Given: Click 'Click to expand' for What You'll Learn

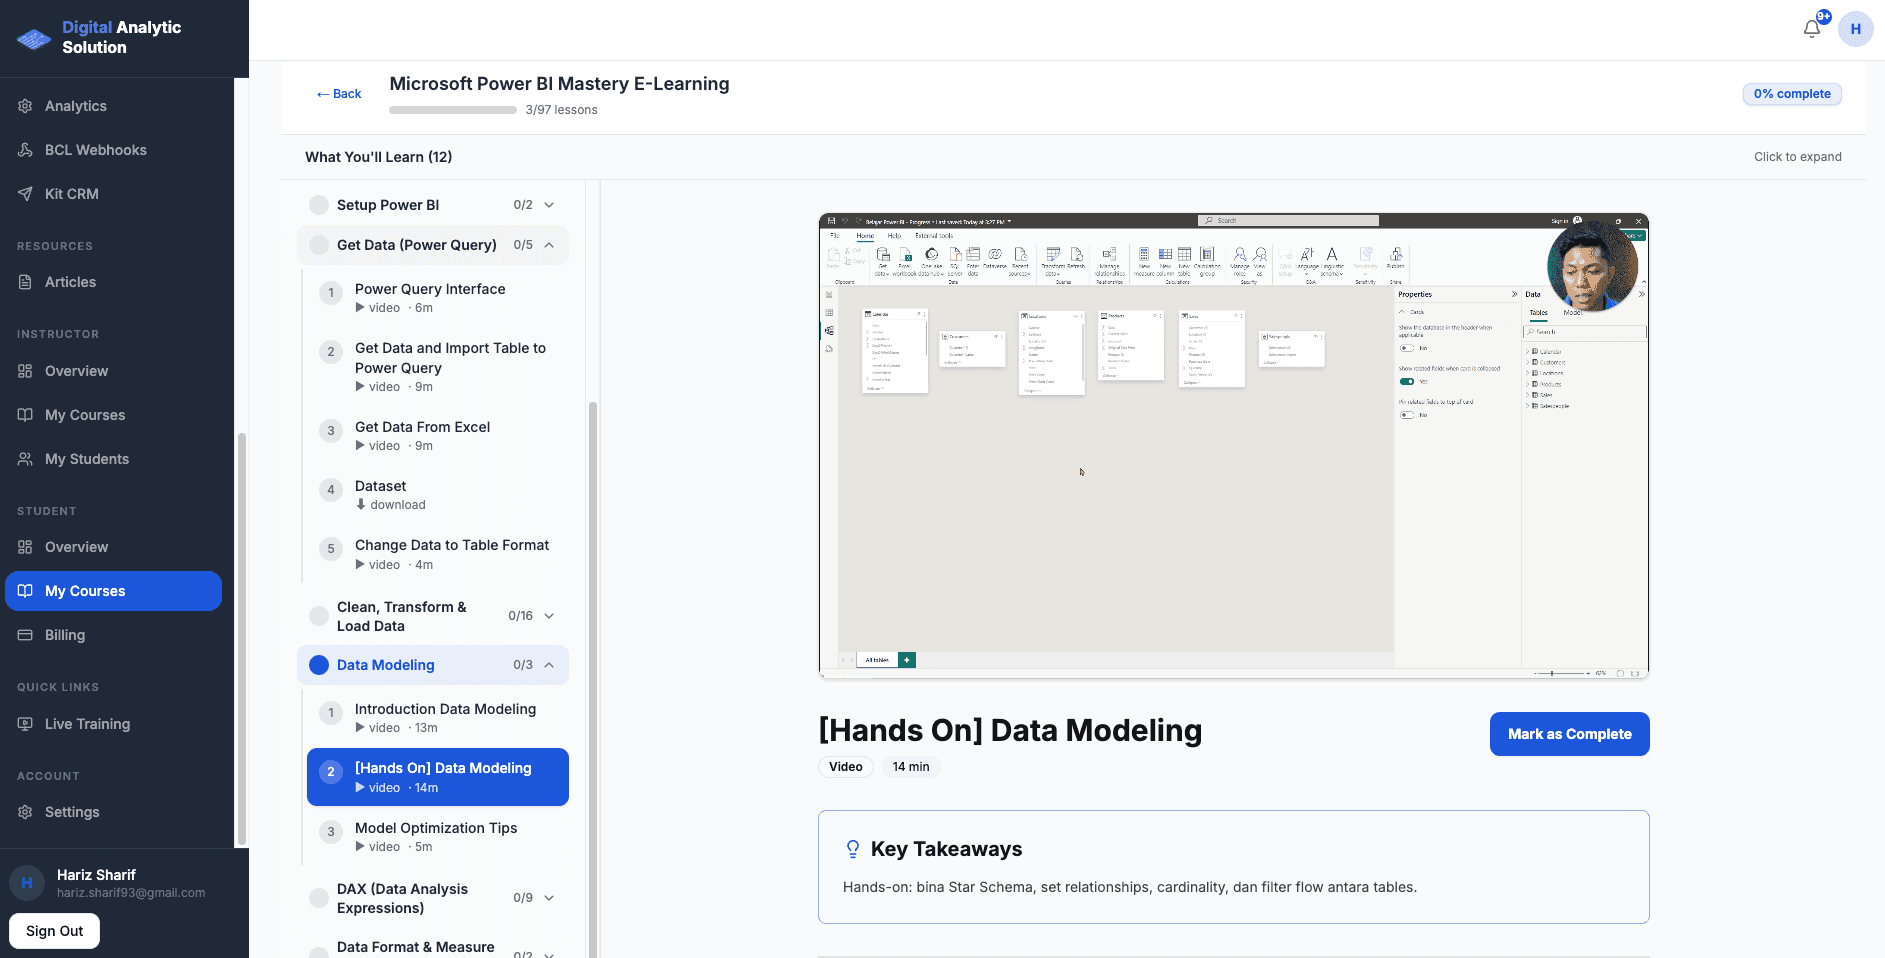Looking at the screenshot, I should pos(1797,157).
